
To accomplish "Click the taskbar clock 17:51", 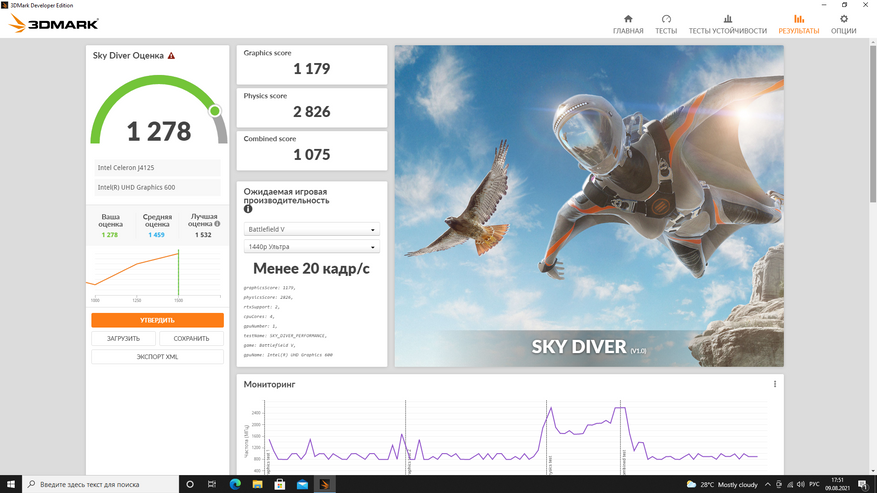I will point(837,484).
